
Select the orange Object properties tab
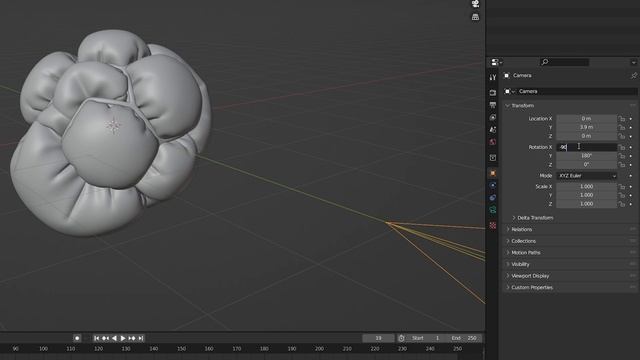(493, 173)
